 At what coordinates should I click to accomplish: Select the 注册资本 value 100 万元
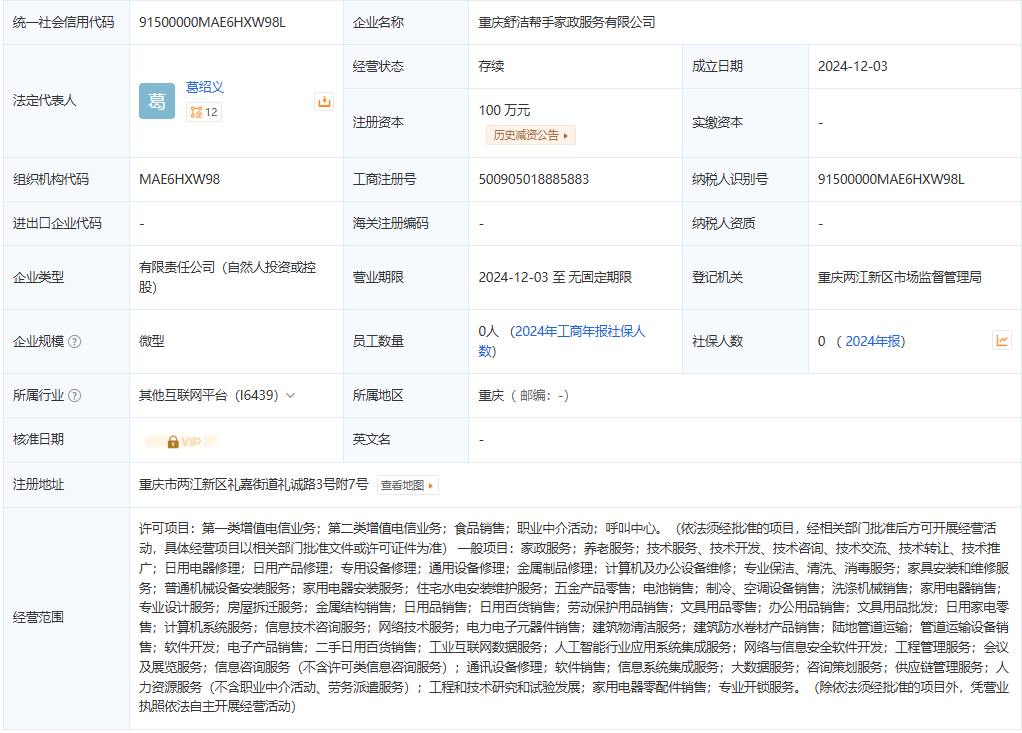pyautogui.click(x=504, y=110)
